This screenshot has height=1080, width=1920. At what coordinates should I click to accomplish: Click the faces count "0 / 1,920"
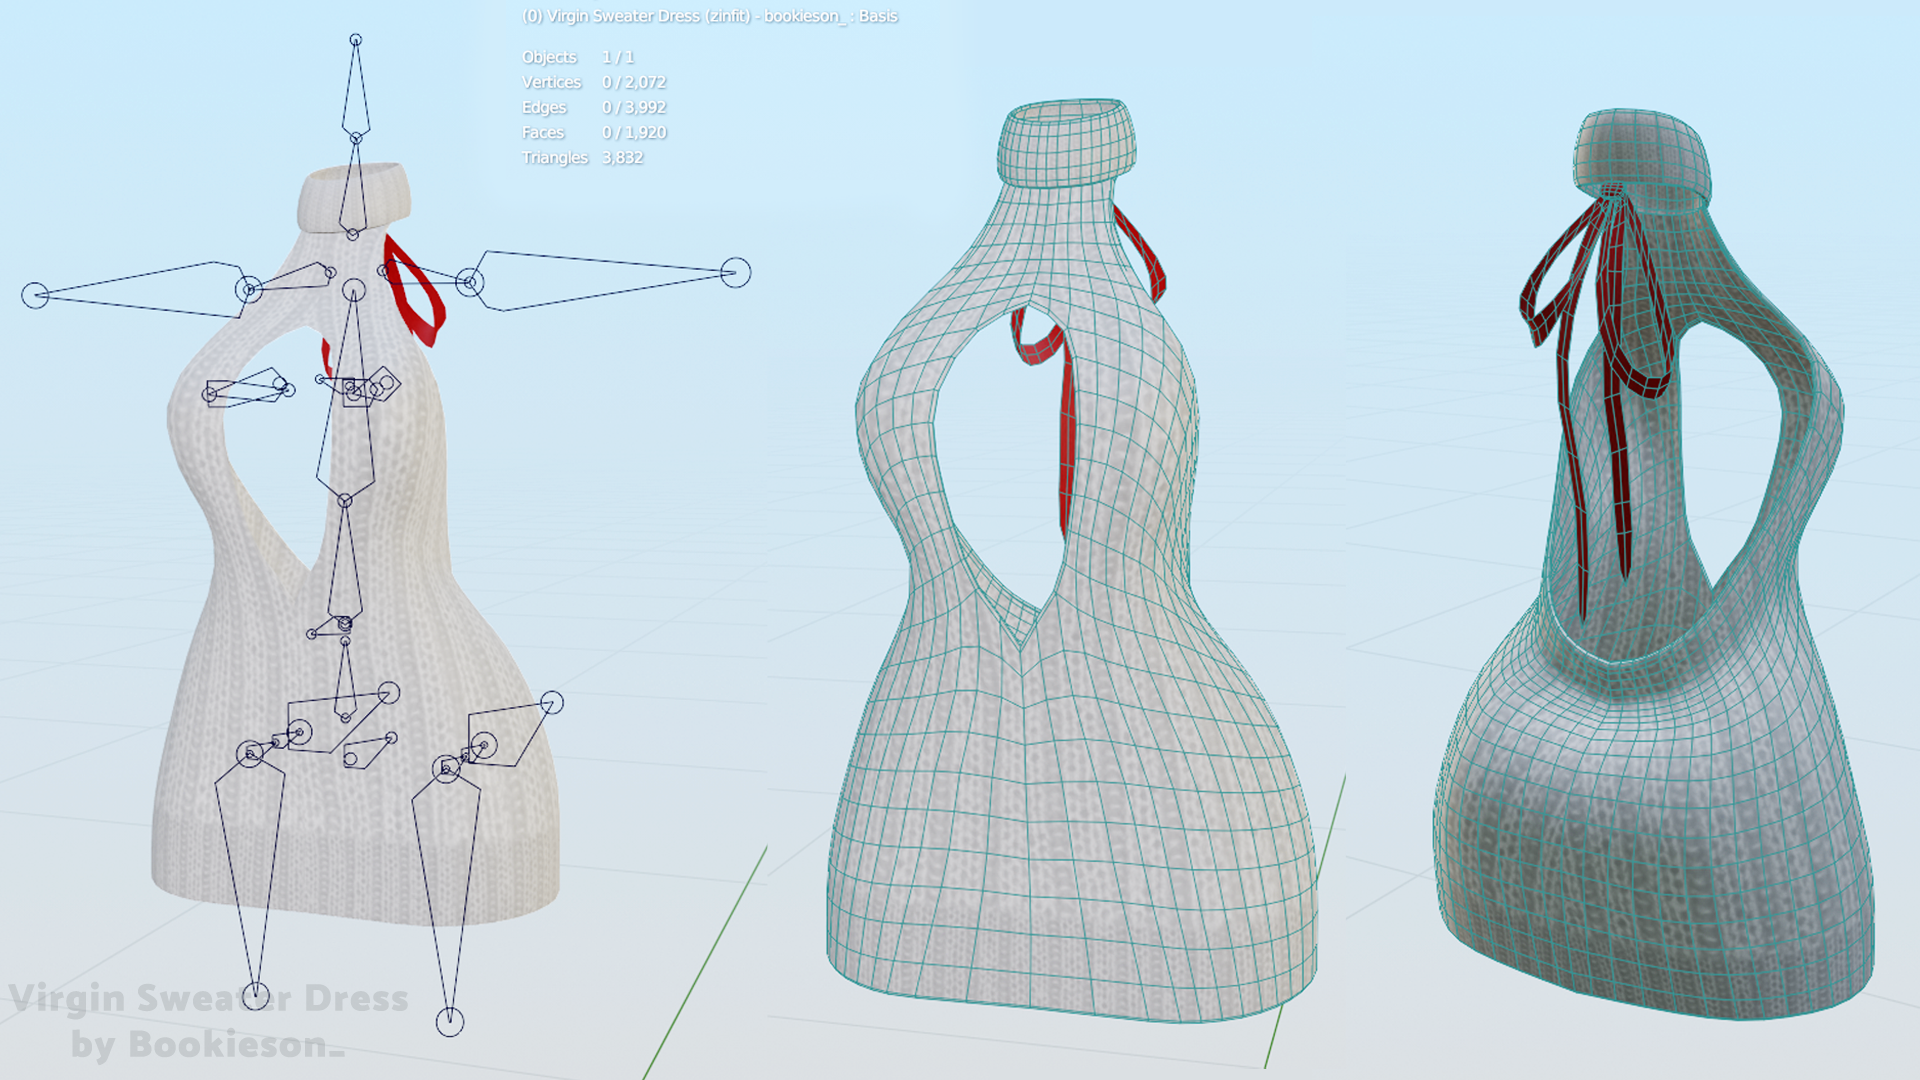[634, 132]
